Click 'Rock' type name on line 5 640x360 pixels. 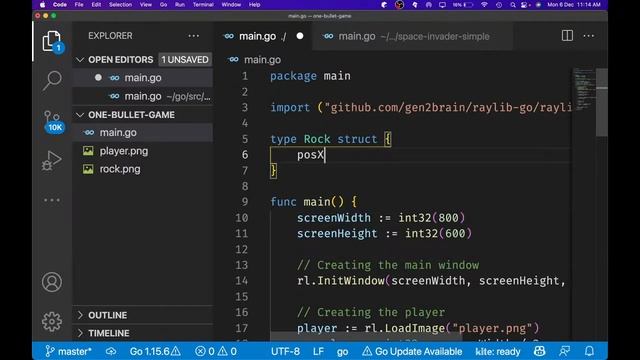coord(317,139)
